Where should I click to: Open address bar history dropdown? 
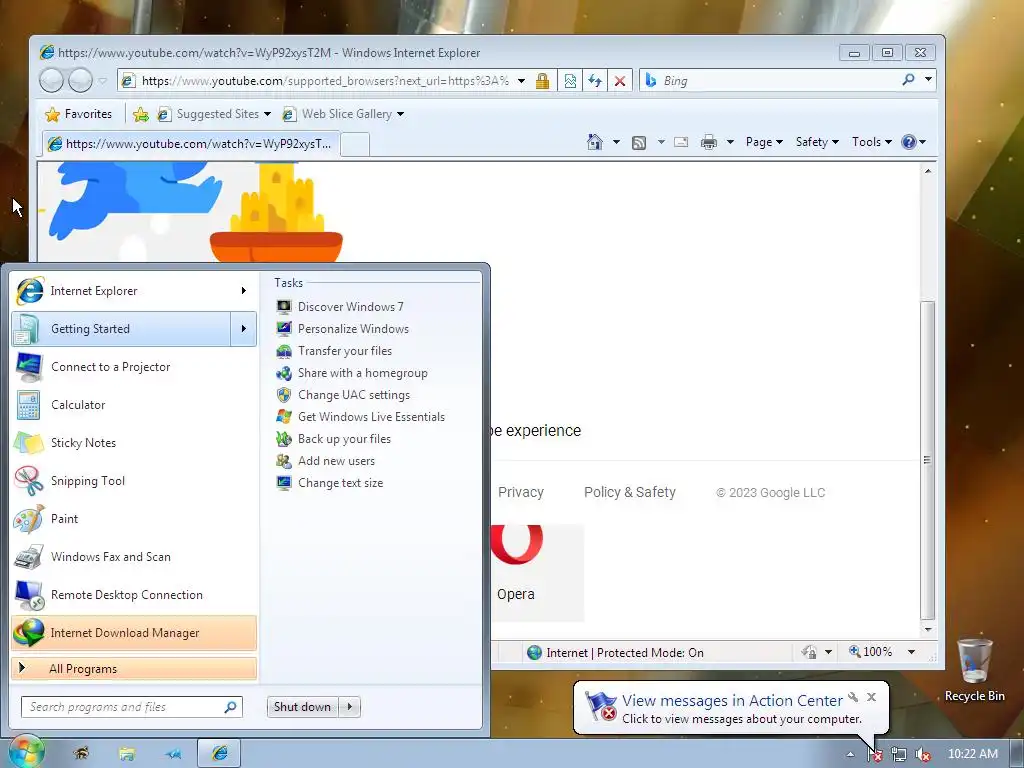(521, 81)
